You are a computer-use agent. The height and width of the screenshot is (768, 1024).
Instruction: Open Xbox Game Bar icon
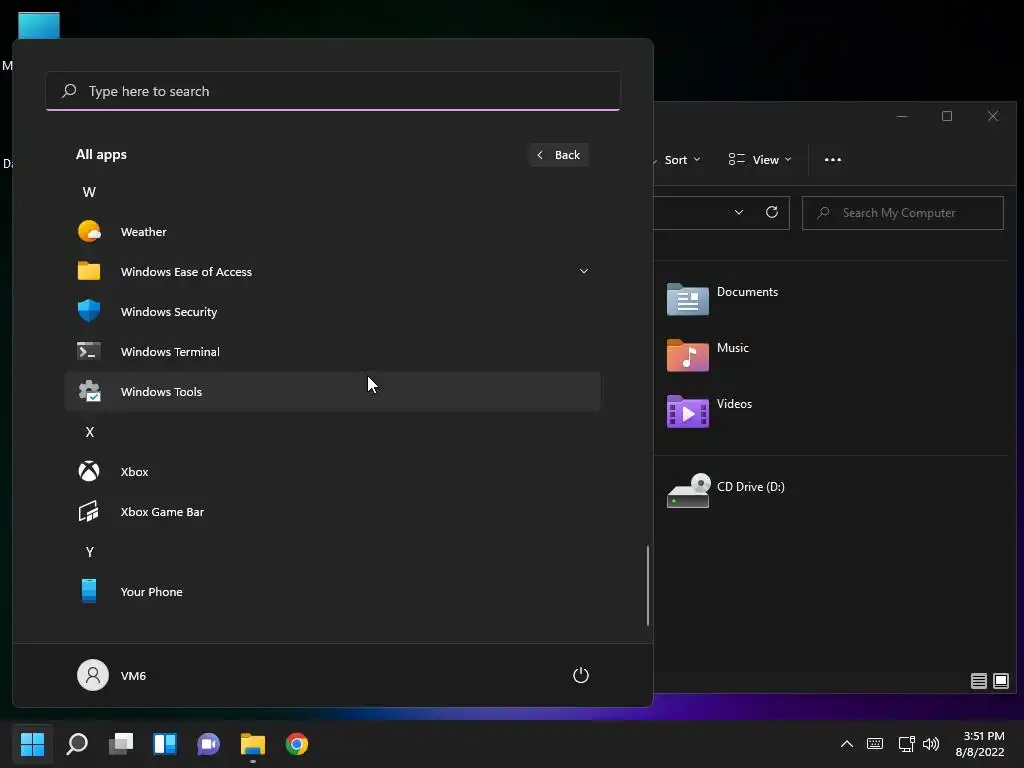point(89,511)
